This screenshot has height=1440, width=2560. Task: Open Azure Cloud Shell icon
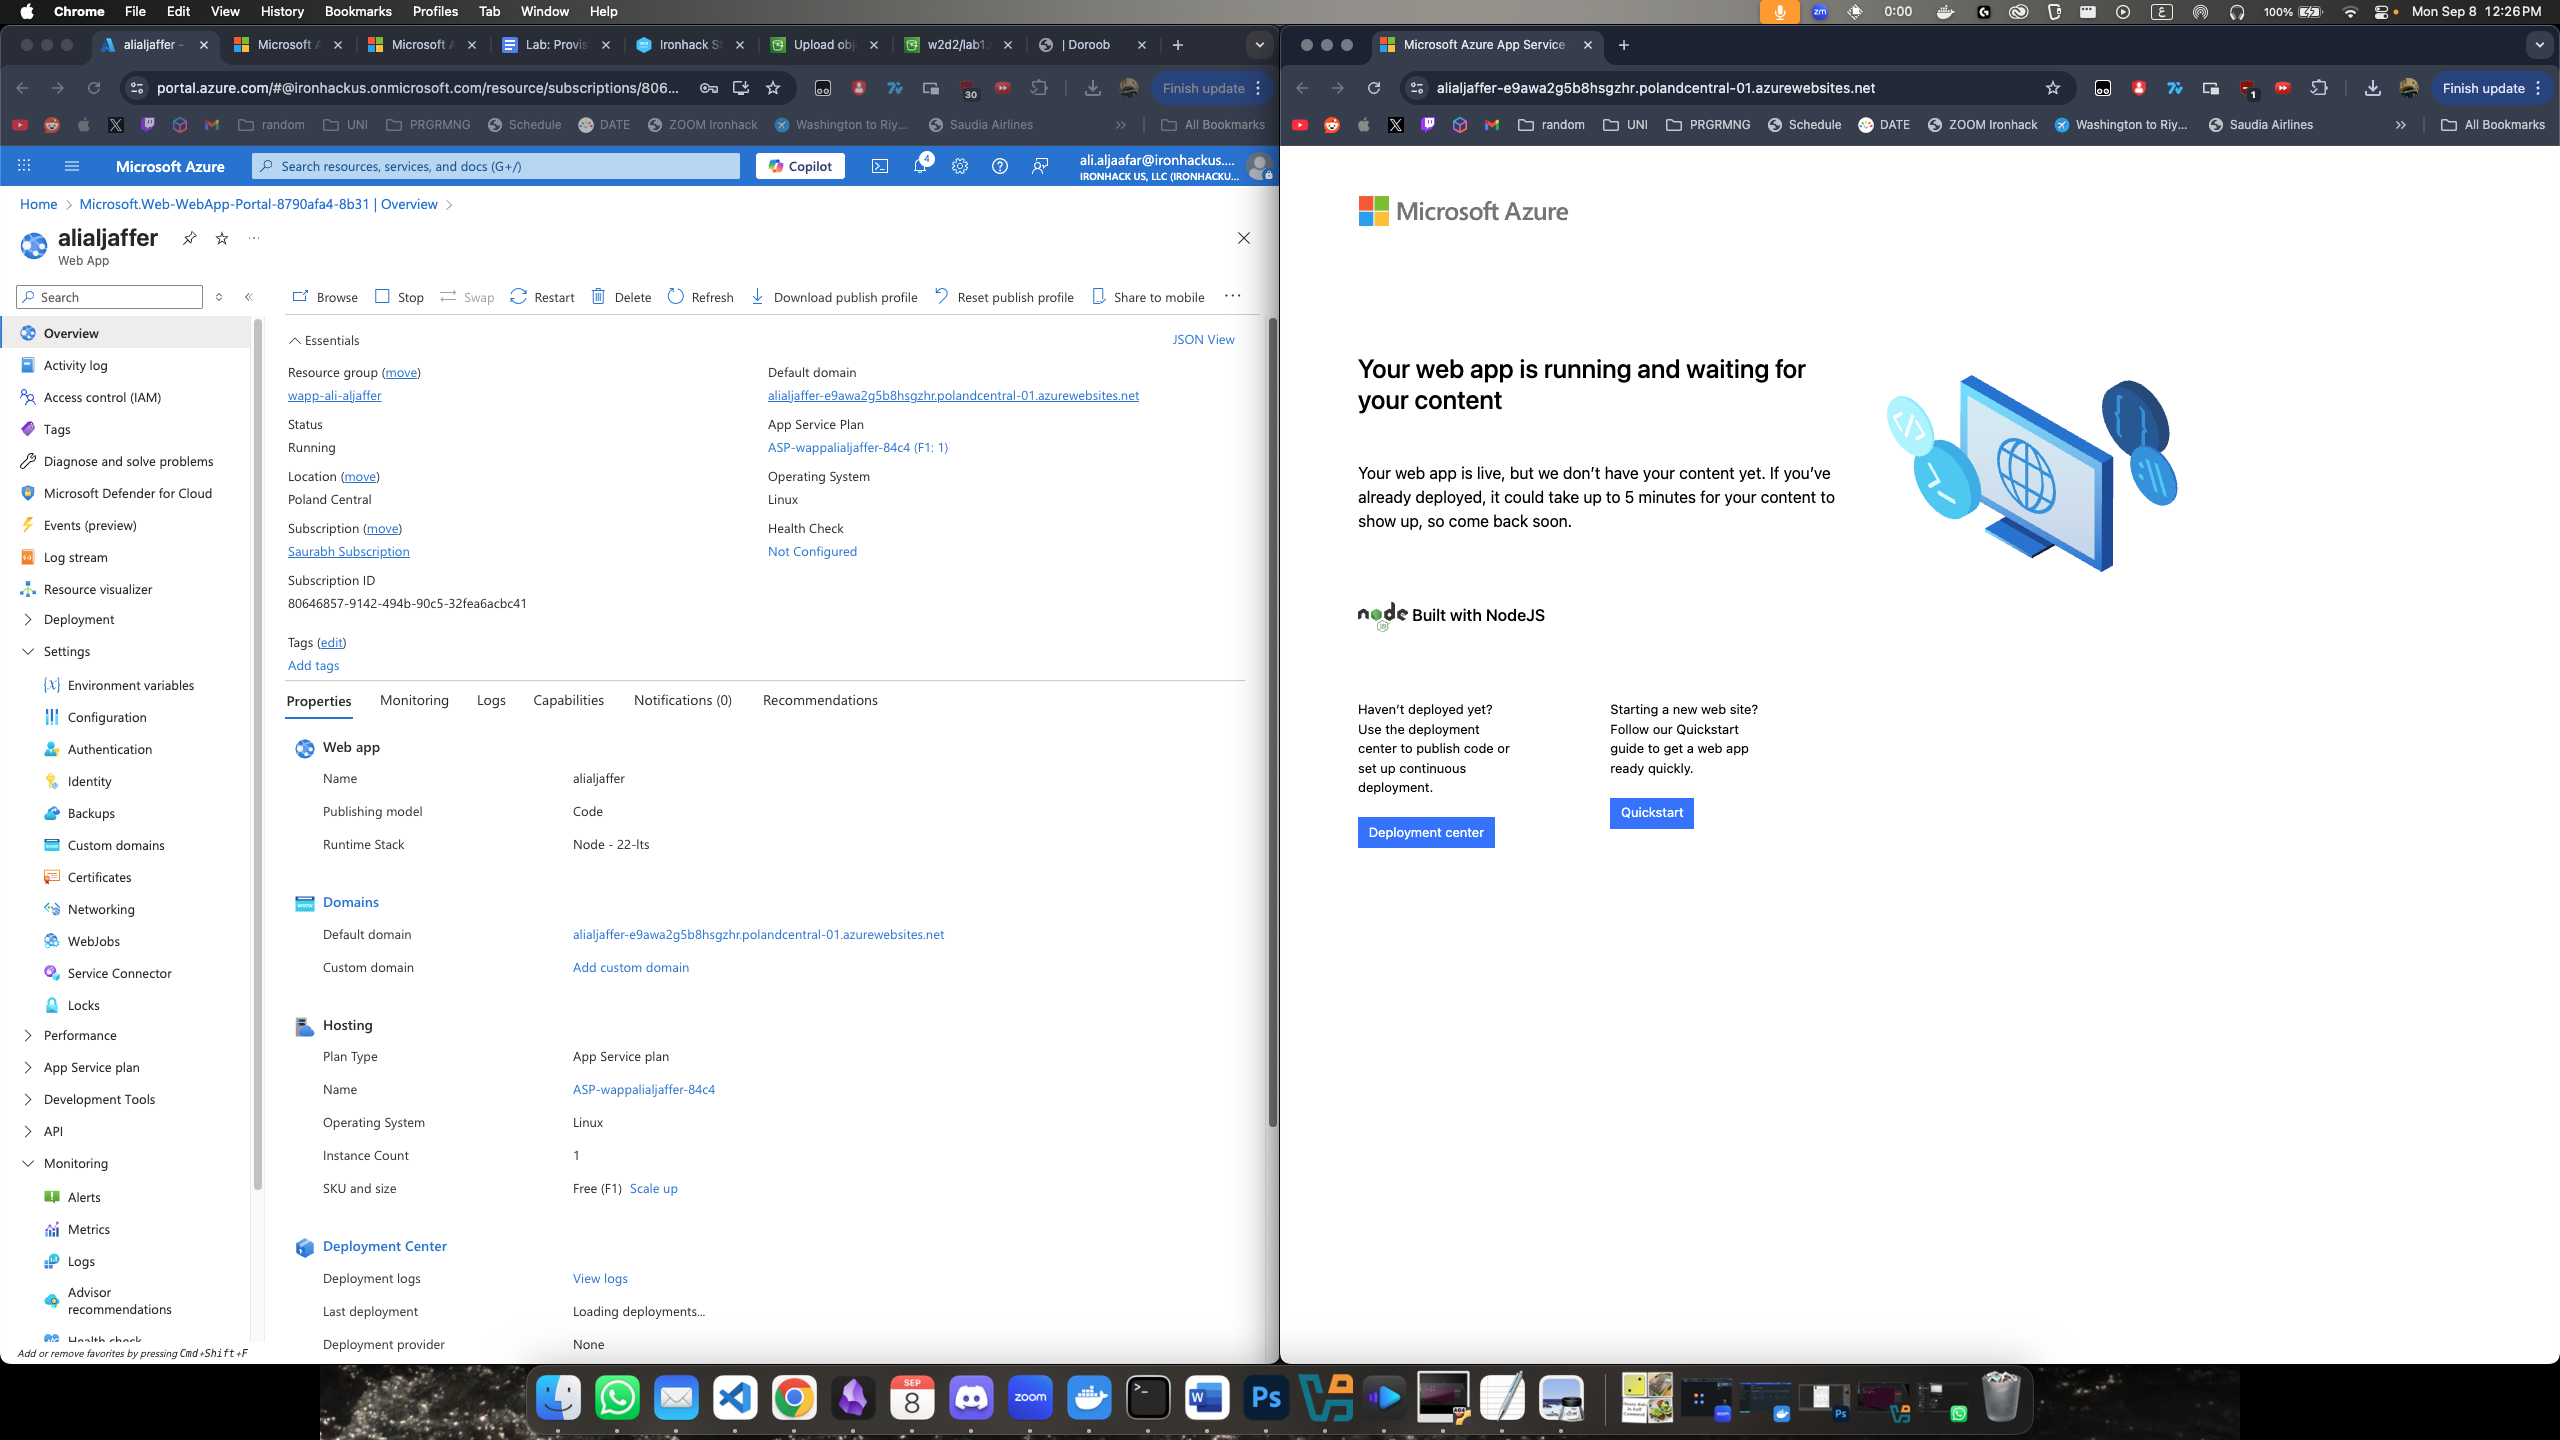(879, 166)
